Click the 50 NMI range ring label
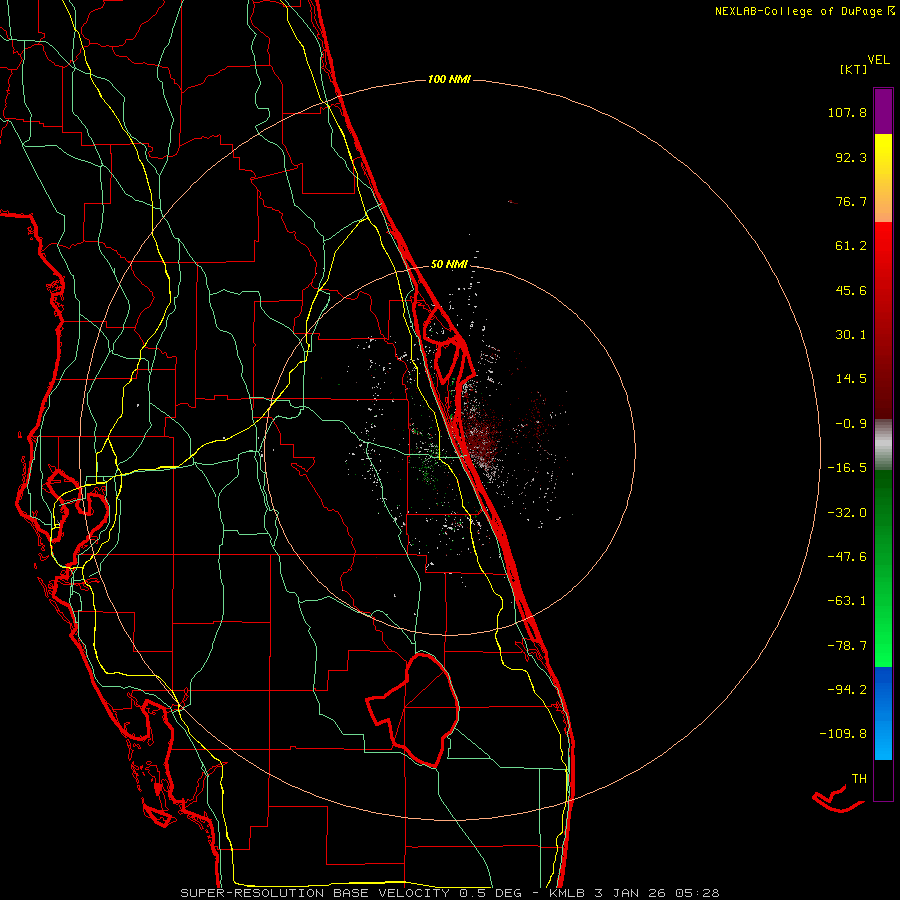The image size is (900, 900). (449, 264)
